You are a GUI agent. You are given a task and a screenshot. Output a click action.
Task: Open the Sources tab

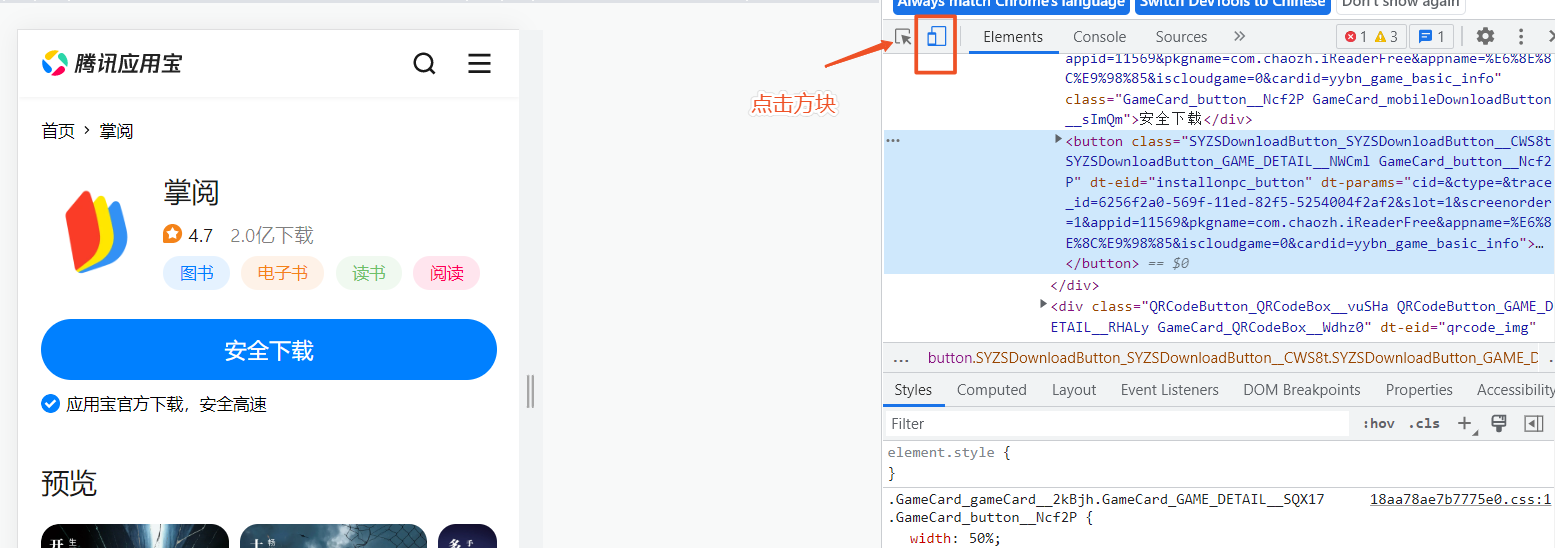(1181, 36)
